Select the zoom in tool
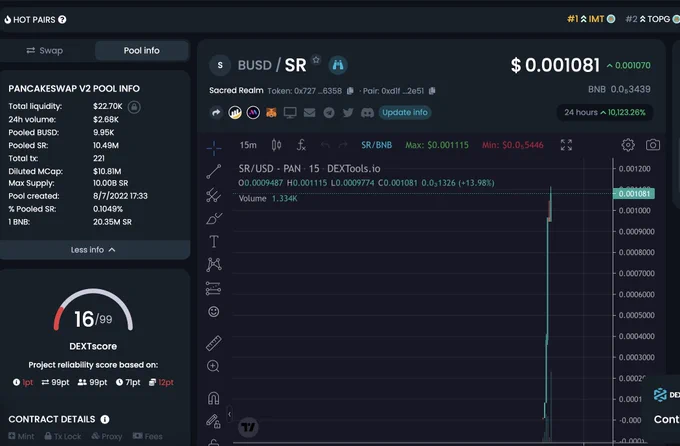 [213, 366]
